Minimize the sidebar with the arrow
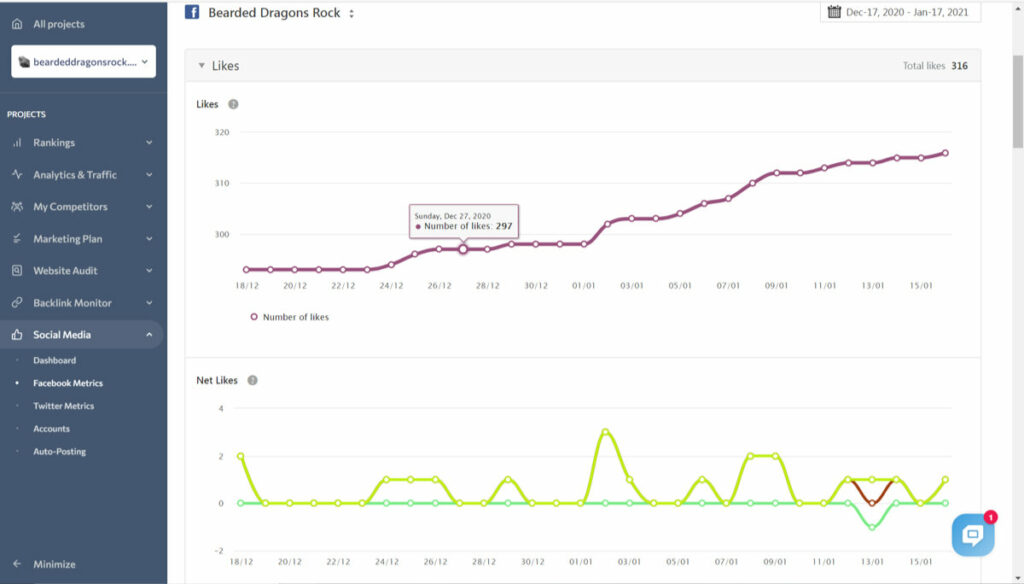Image resolution: width=1024 pixels, height=584 pixels. [18, 564]
